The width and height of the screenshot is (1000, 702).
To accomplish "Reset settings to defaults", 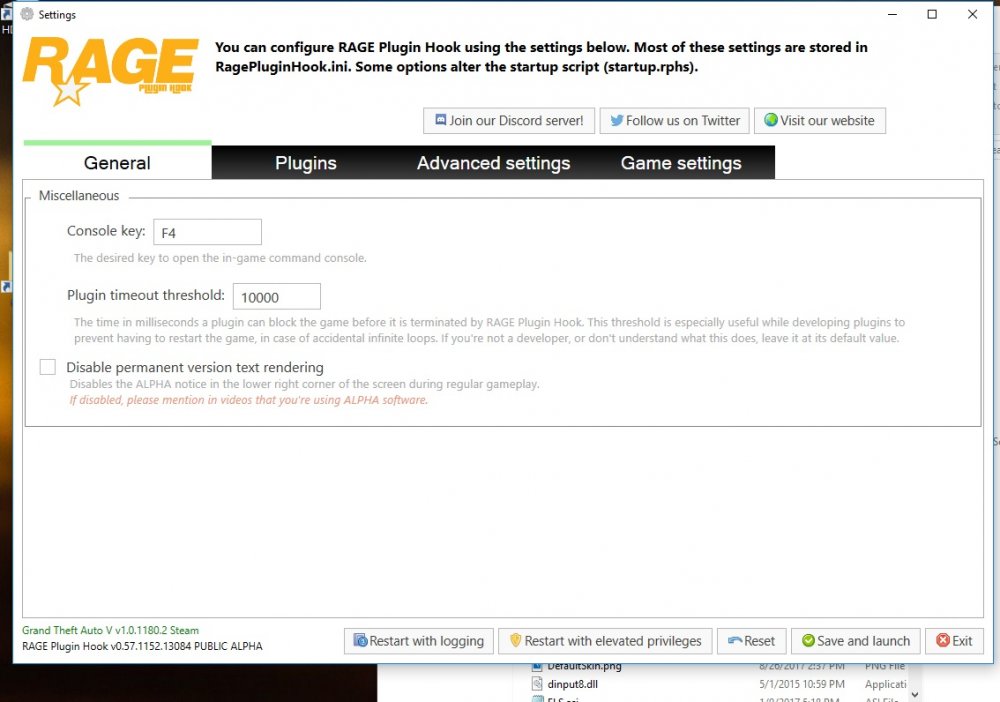I will (751, 641).
